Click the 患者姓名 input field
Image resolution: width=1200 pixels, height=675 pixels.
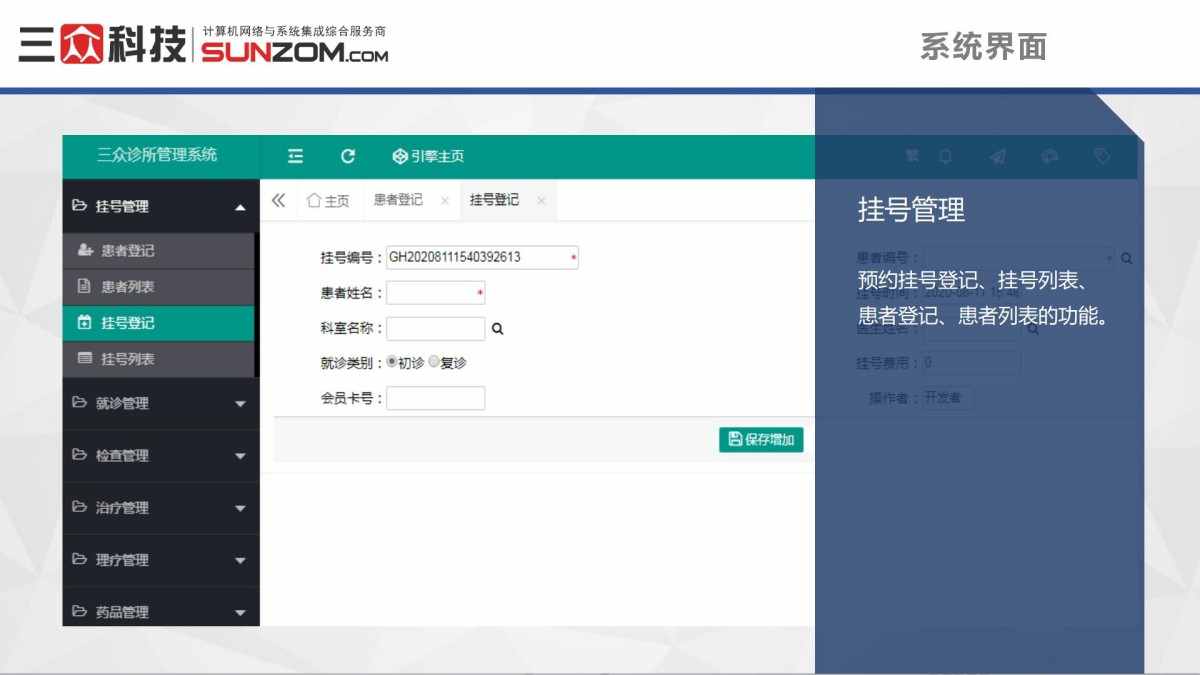pyautogui.click(x=435, y=292)
